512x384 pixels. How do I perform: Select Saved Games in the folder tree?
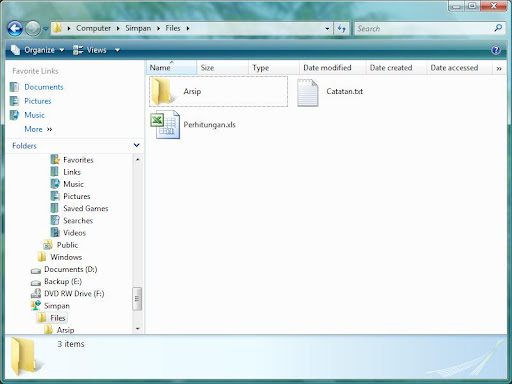86,208
